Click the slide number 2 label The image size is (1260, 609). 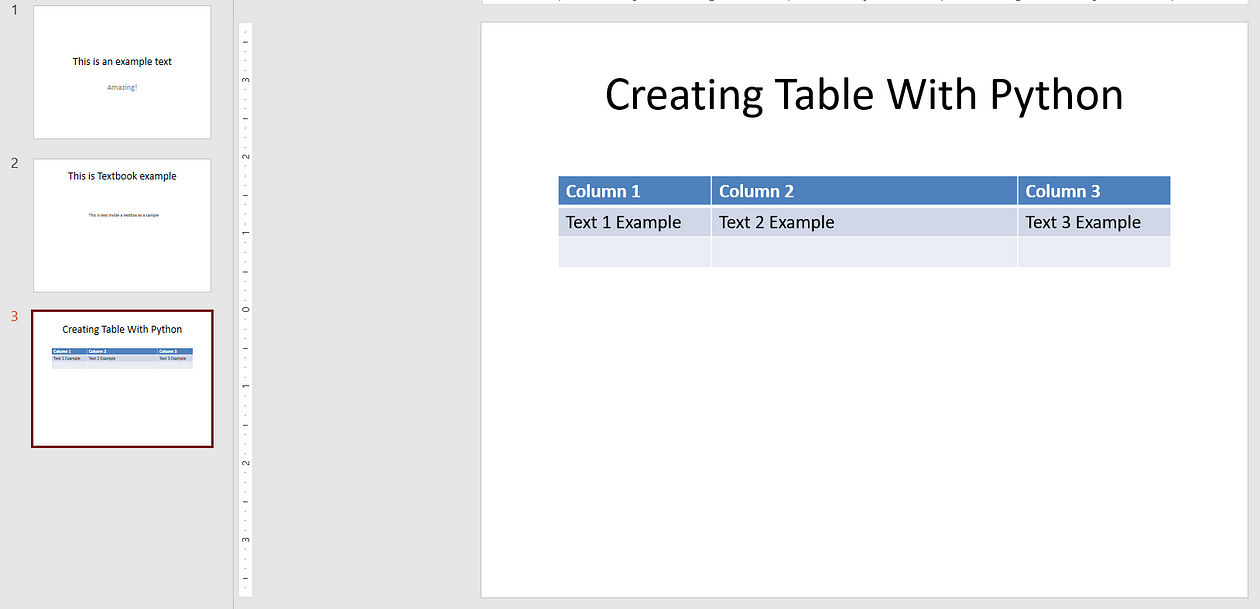[x=15, y=163]
